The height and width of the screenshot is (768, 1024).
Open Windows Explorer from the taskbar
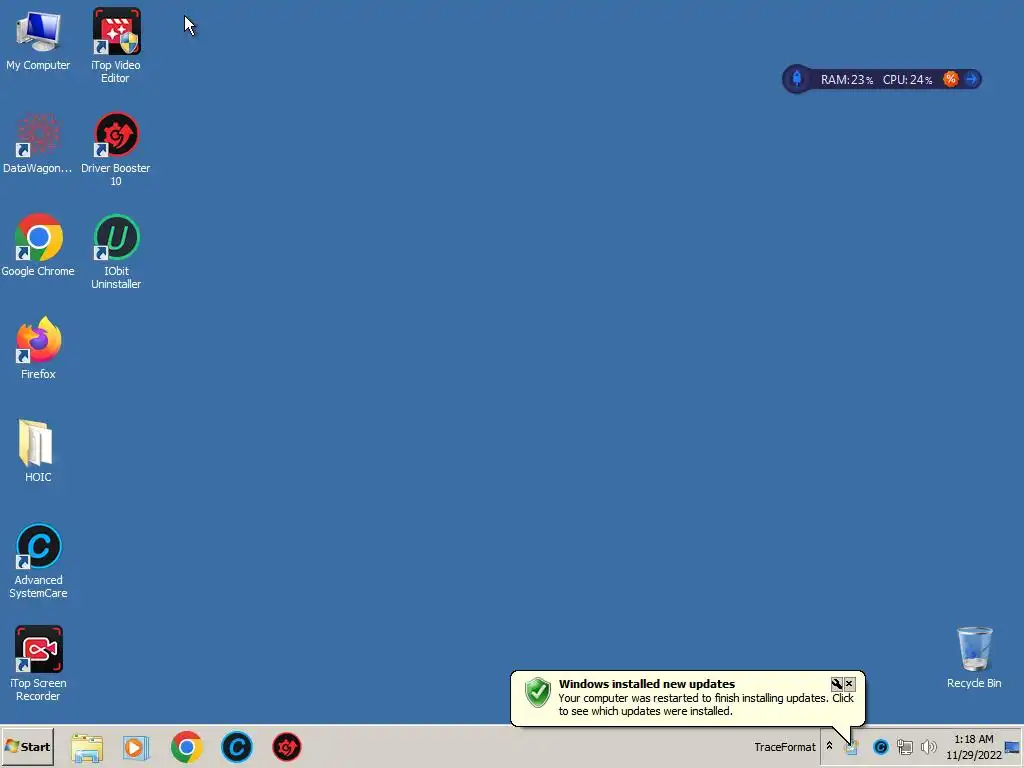click(x=87, y=747)
